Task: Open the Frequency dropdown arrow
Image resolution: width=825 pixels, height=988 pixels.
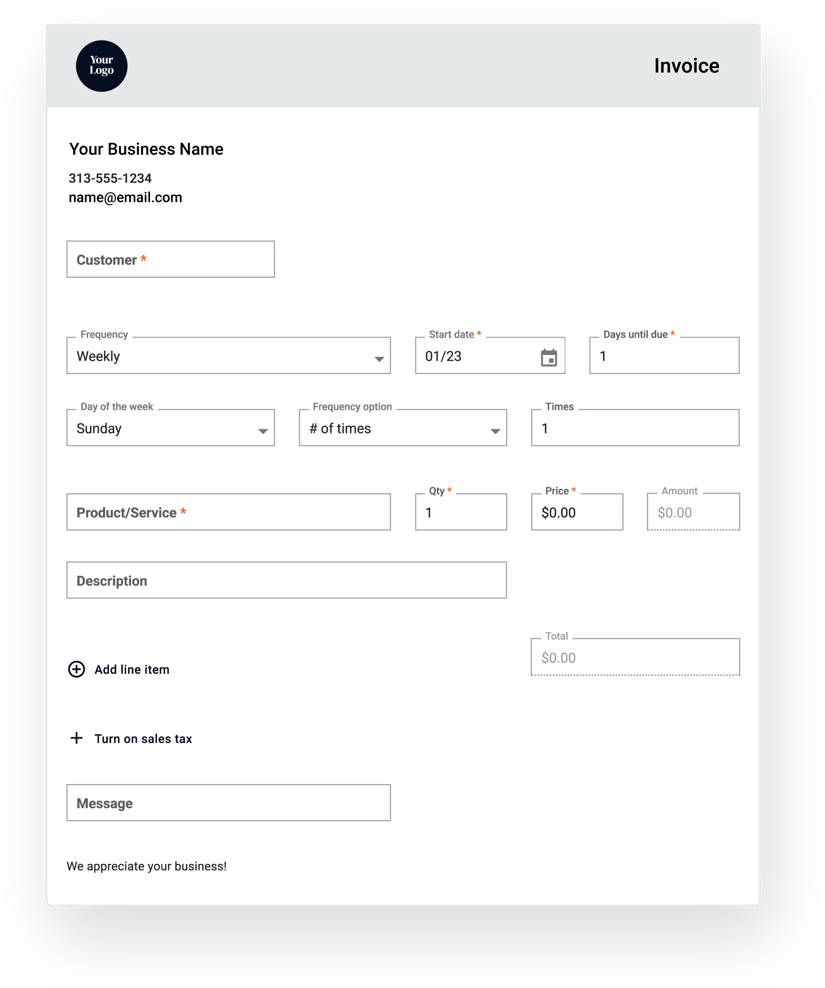Action: pyautogui.click(x=380, y=356)
